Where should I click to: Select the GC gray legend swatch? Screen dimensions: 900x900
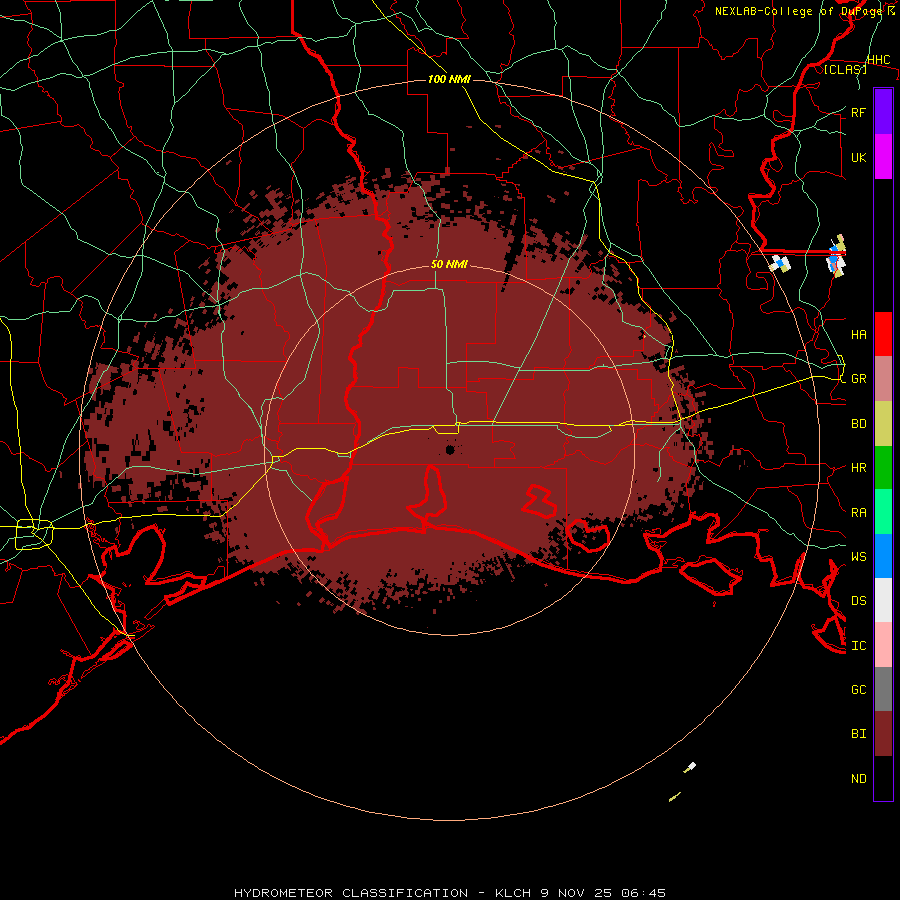pos(883,689)
